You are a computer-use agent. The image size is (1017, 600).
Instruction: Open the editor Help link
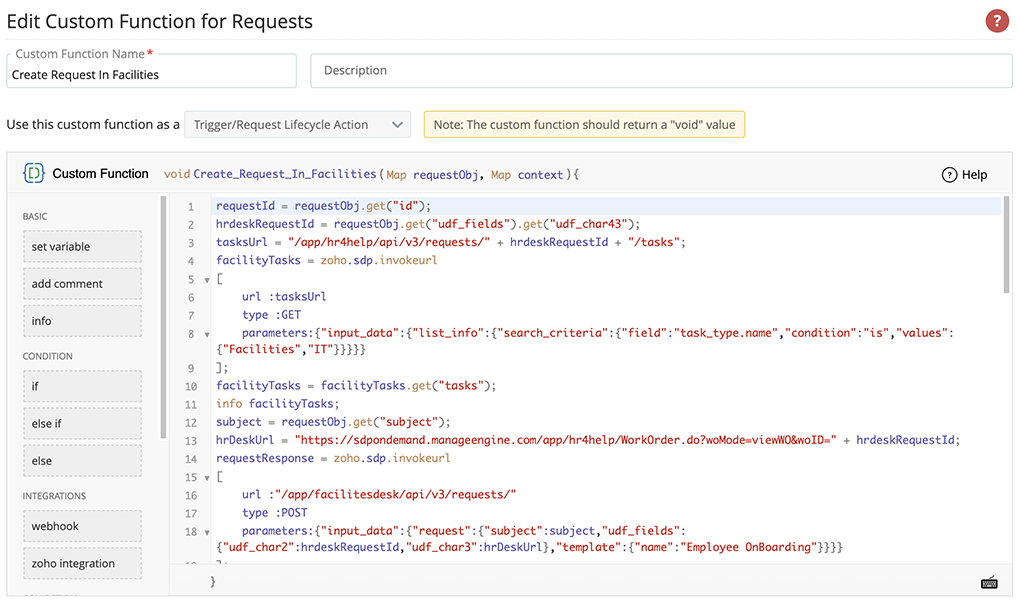[x=964, y=175]
